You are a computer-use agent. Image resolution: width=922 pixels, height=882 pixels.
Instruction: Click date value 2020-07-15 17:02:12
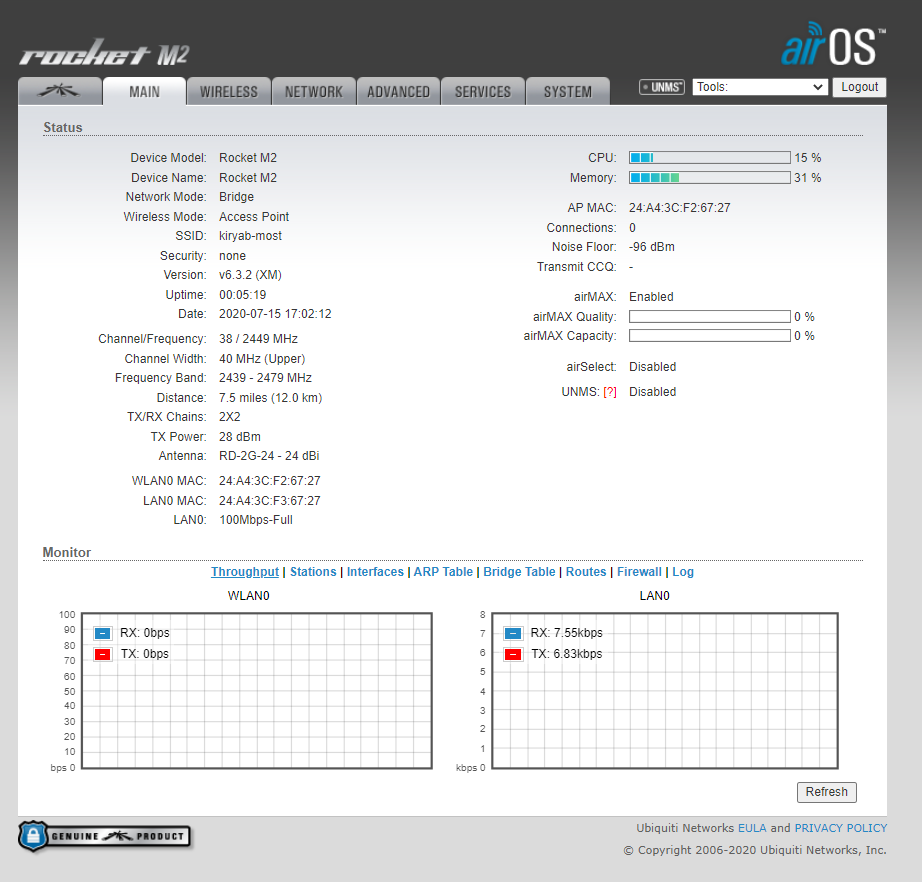pyautogui.click(x=275, y=314)
